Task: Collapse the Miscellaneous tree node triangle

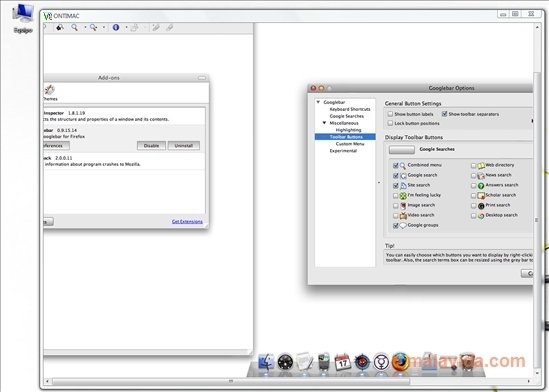Action: pos(324,123)
